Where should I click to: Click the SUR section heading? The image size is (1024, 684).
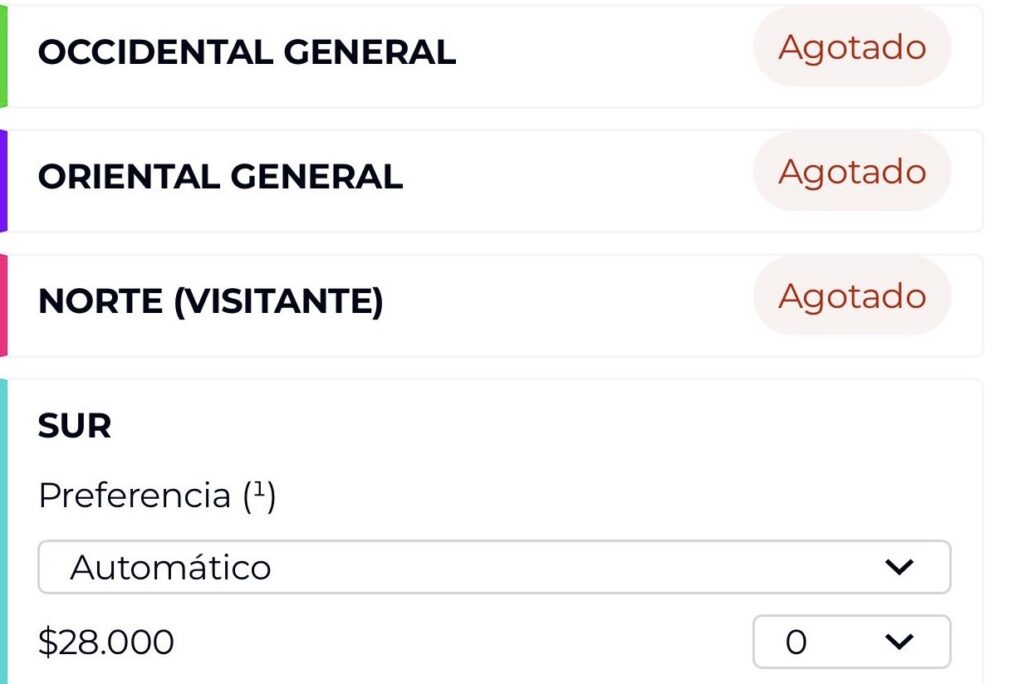[74, 426]
